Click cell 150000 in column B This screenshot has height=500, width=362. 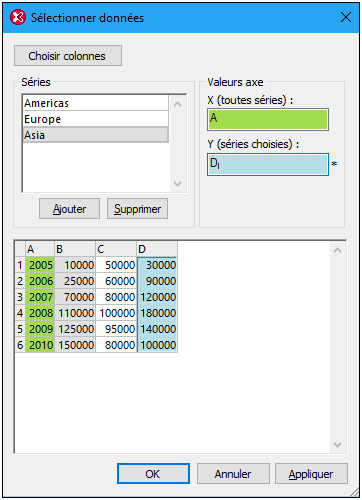pos(75,345)
